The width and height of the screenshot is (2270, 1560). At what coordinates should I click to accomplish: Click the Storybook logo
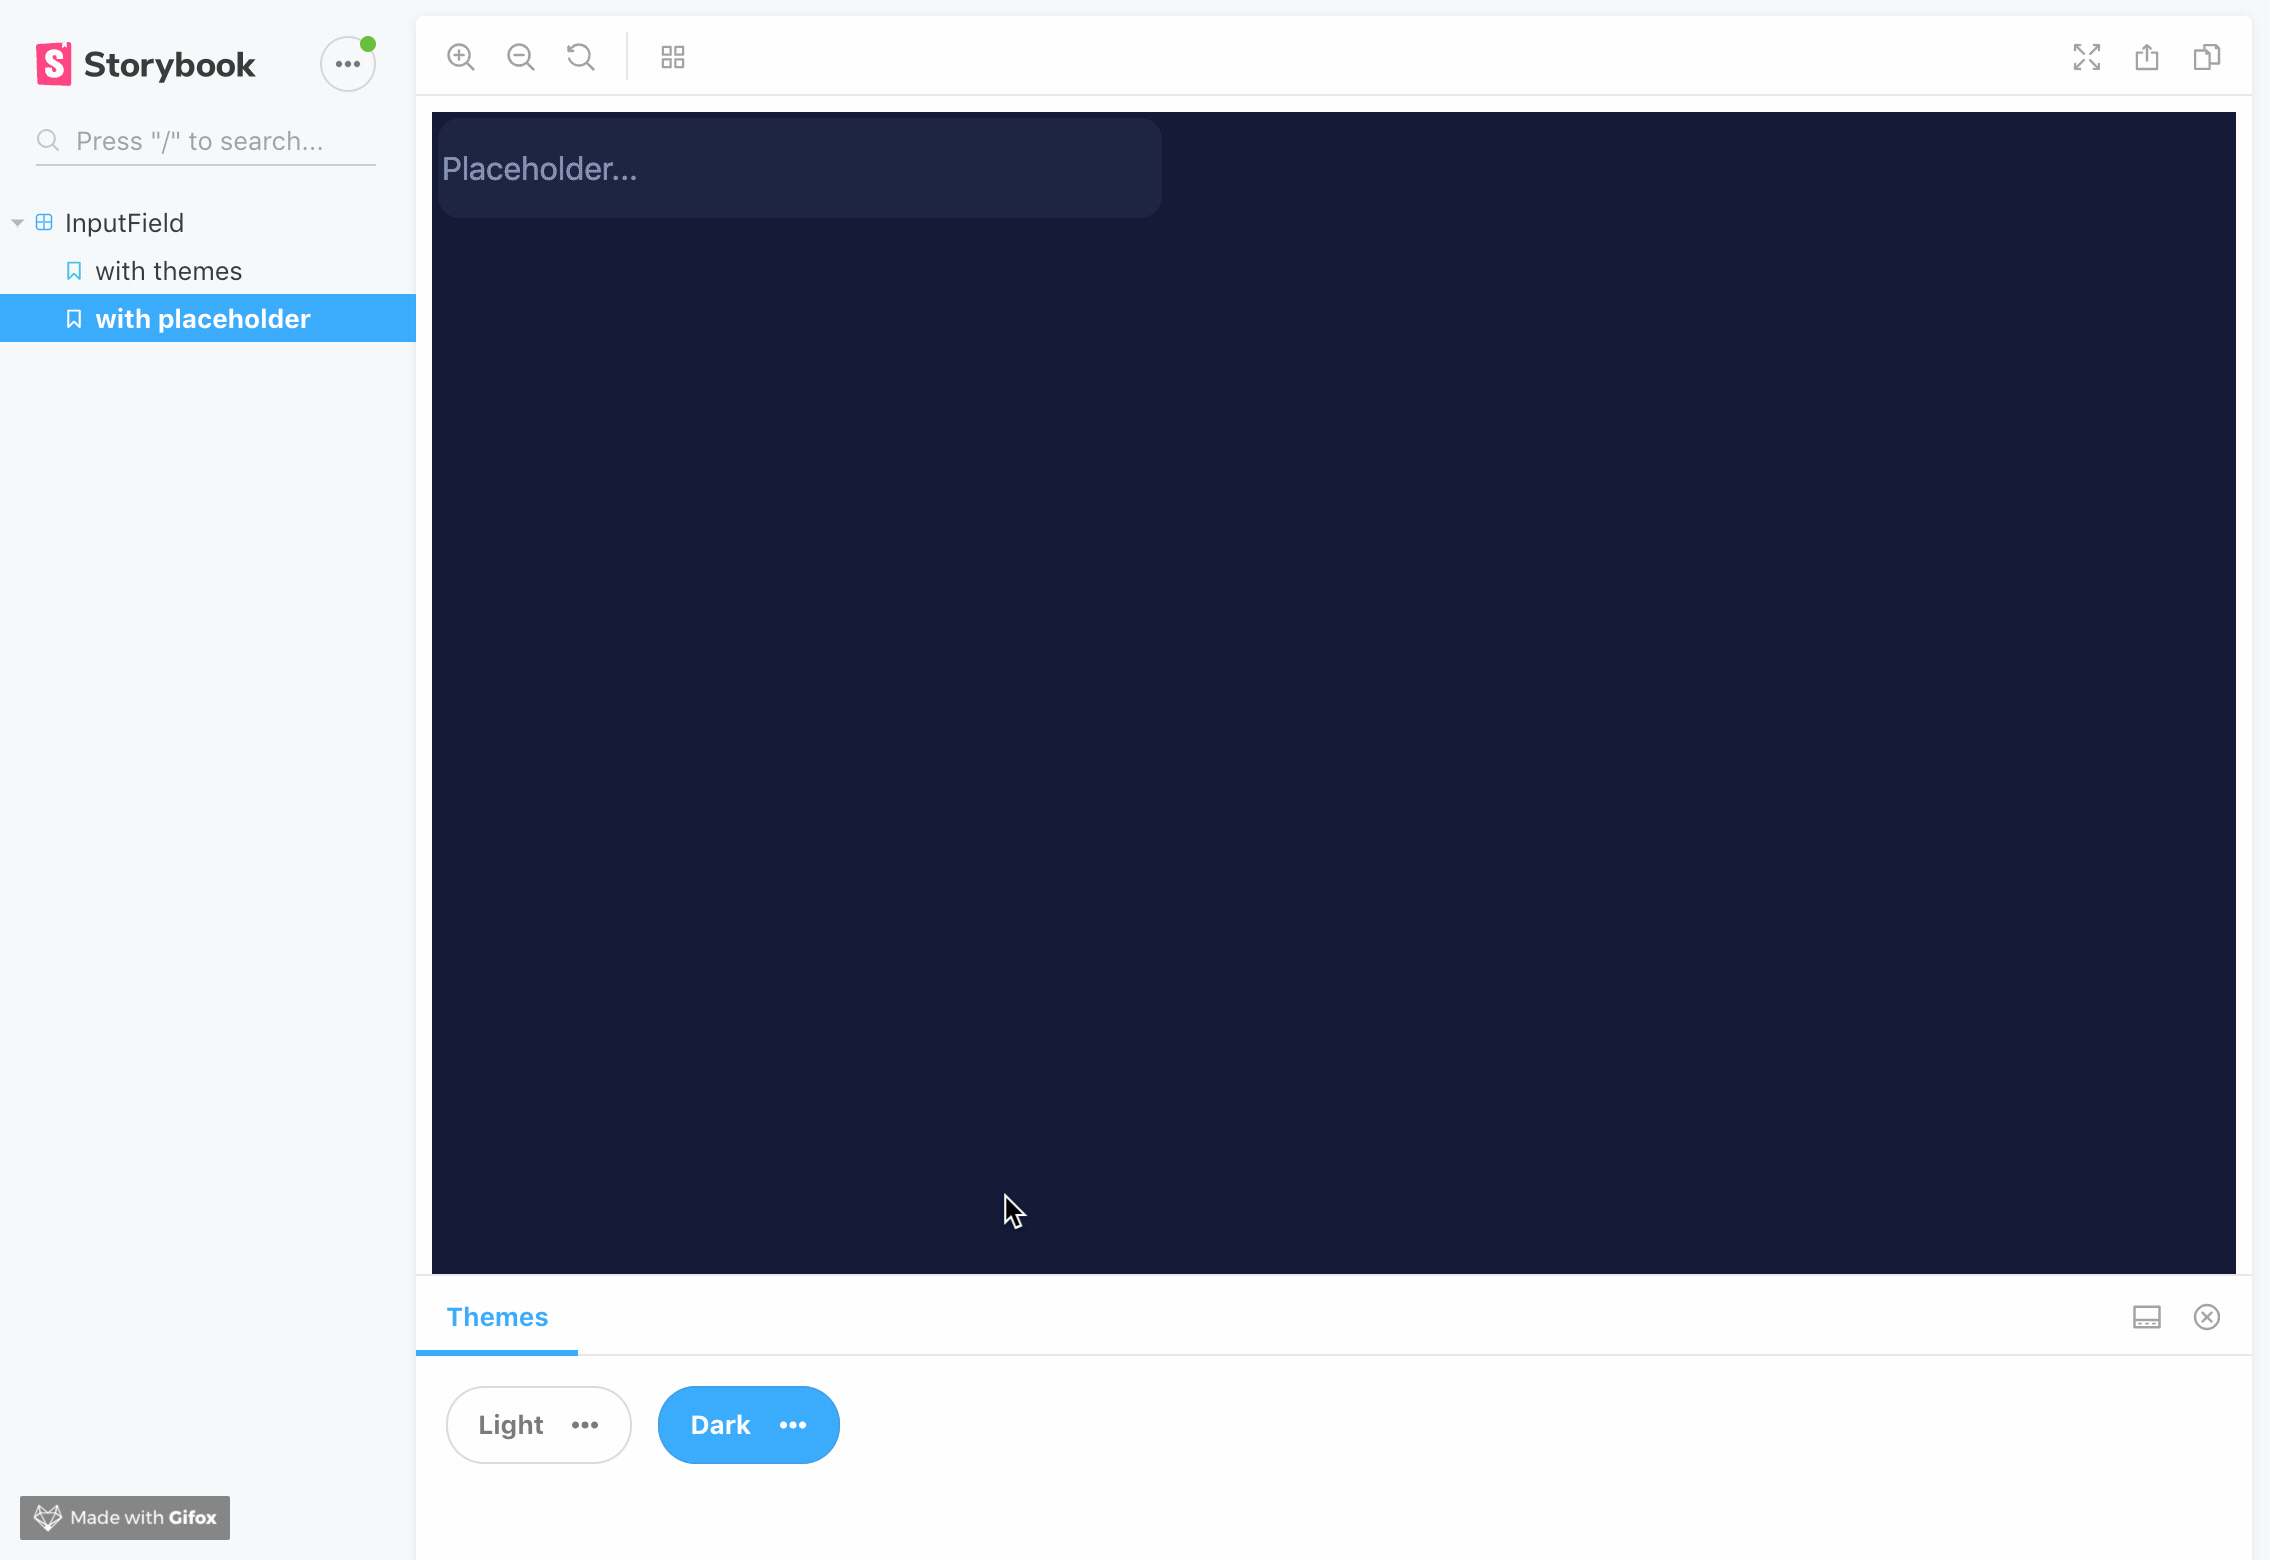146,64
